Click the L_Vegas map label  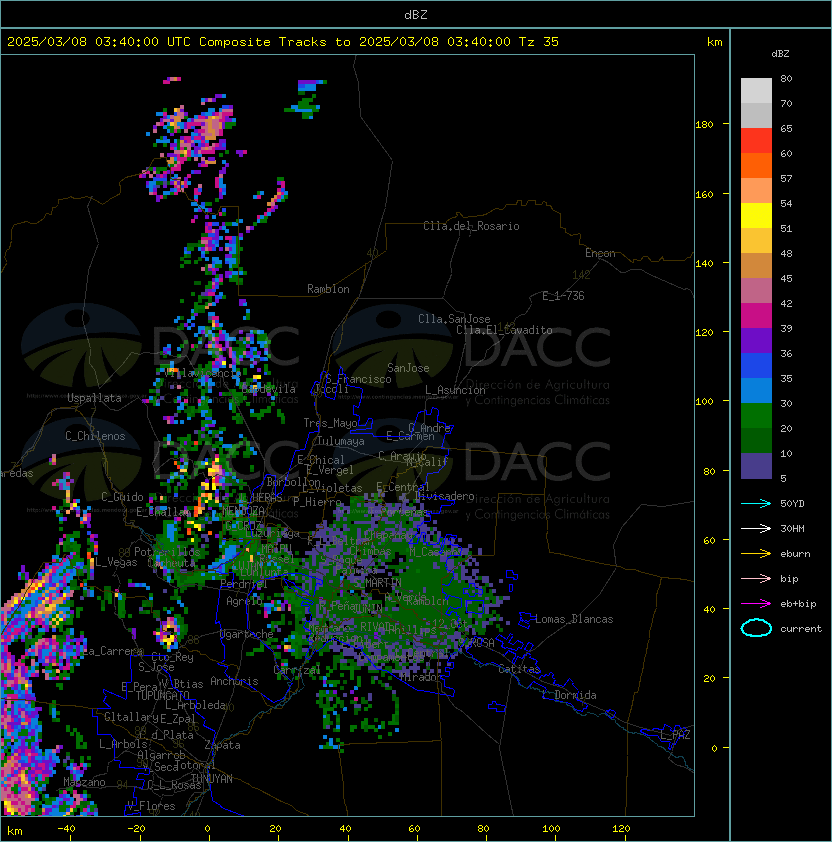pyautogui.click(x=116, y=562)
